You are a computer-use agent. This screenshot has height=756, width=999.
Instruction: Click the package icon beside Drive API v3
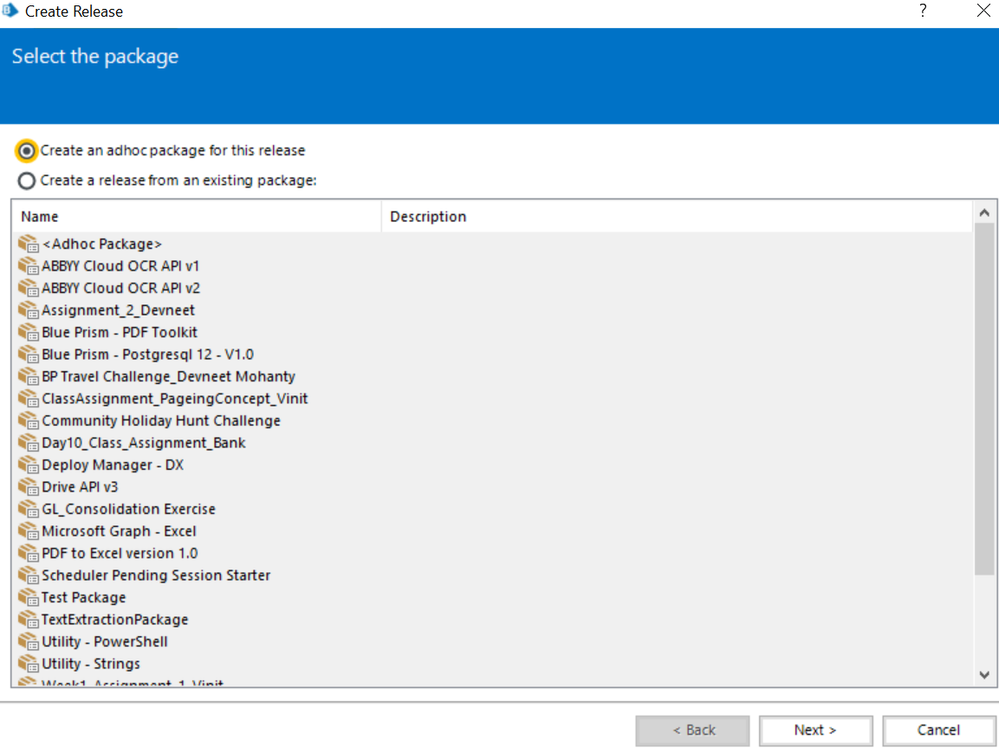(x=29, y=487)
